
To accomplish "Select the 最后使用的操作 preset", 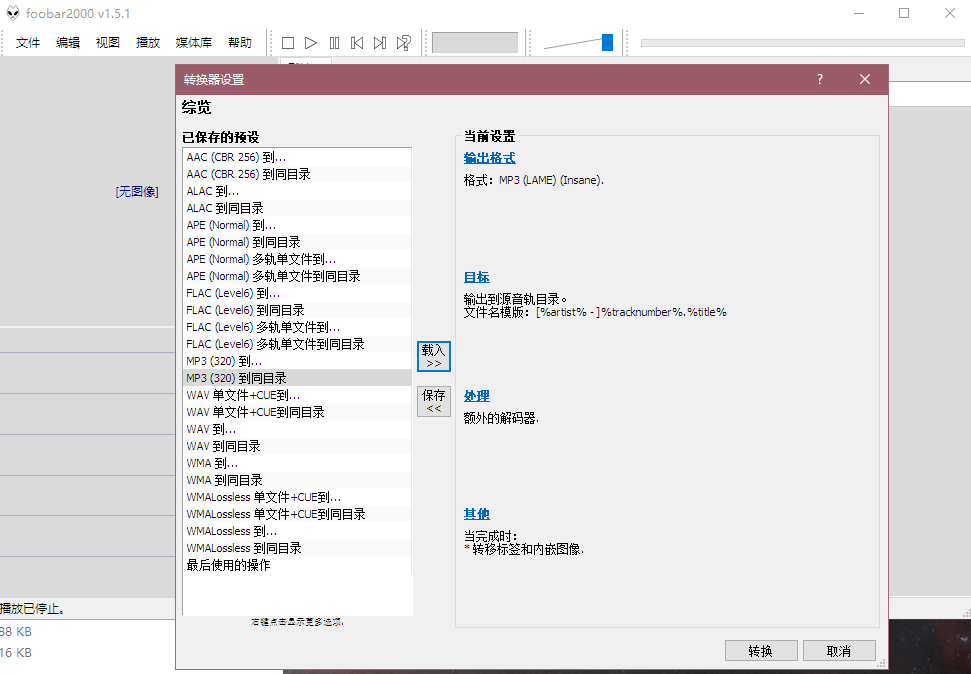I will click(x=297, y=565).
